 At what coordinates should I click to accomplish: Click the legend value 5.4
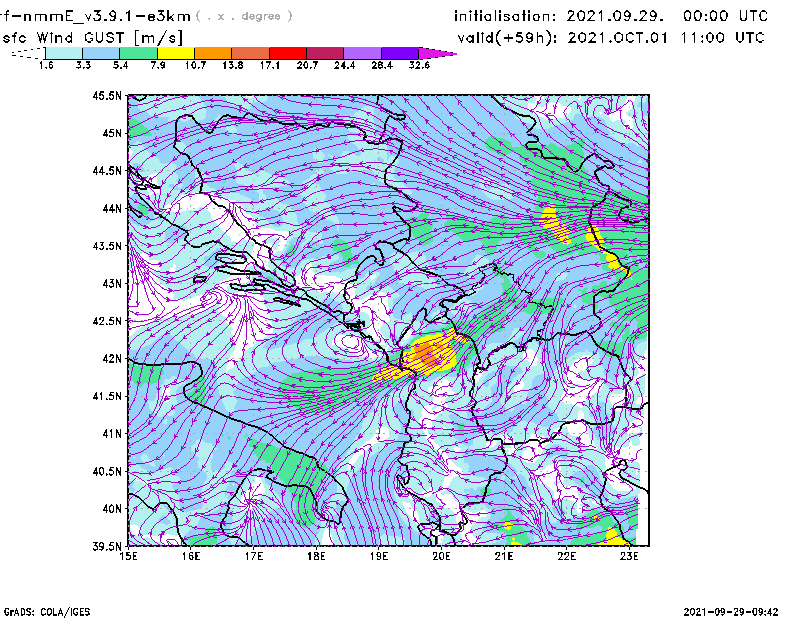click(120, 65)
